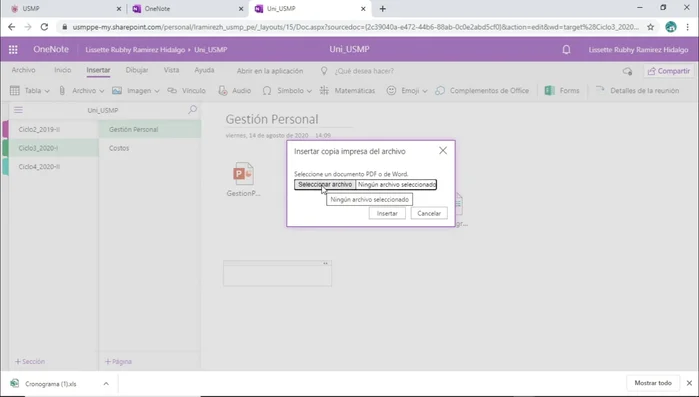Click the Seleccionar archivo button
699x397 pixels.
[x=325, y=184]
